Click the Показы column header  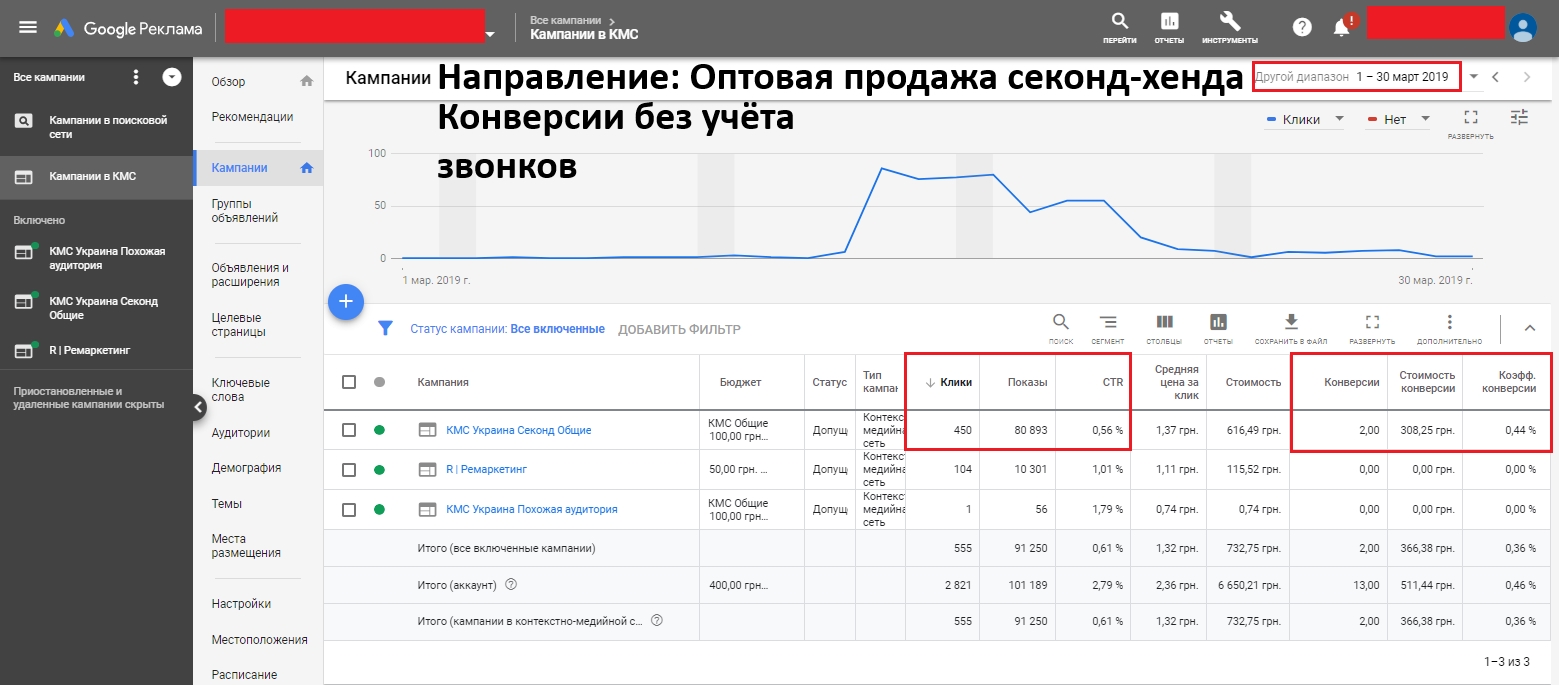[x=1028, y=382]
